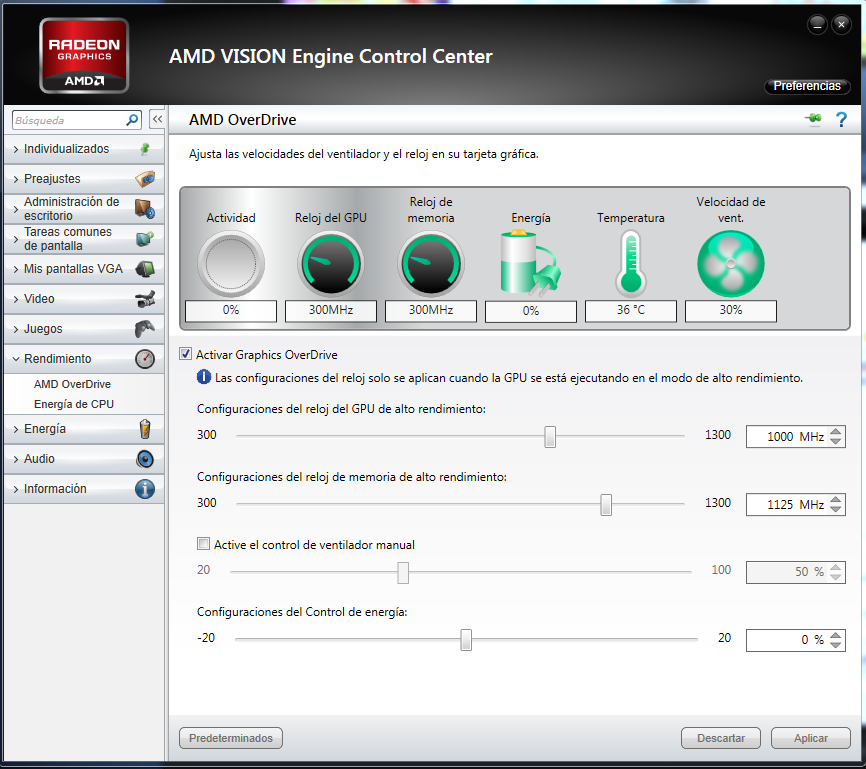Viewport: 866px width, 769px height.
Task: Open help with the question mark icon
Action: pyautogui.click(x=841, y=119)
